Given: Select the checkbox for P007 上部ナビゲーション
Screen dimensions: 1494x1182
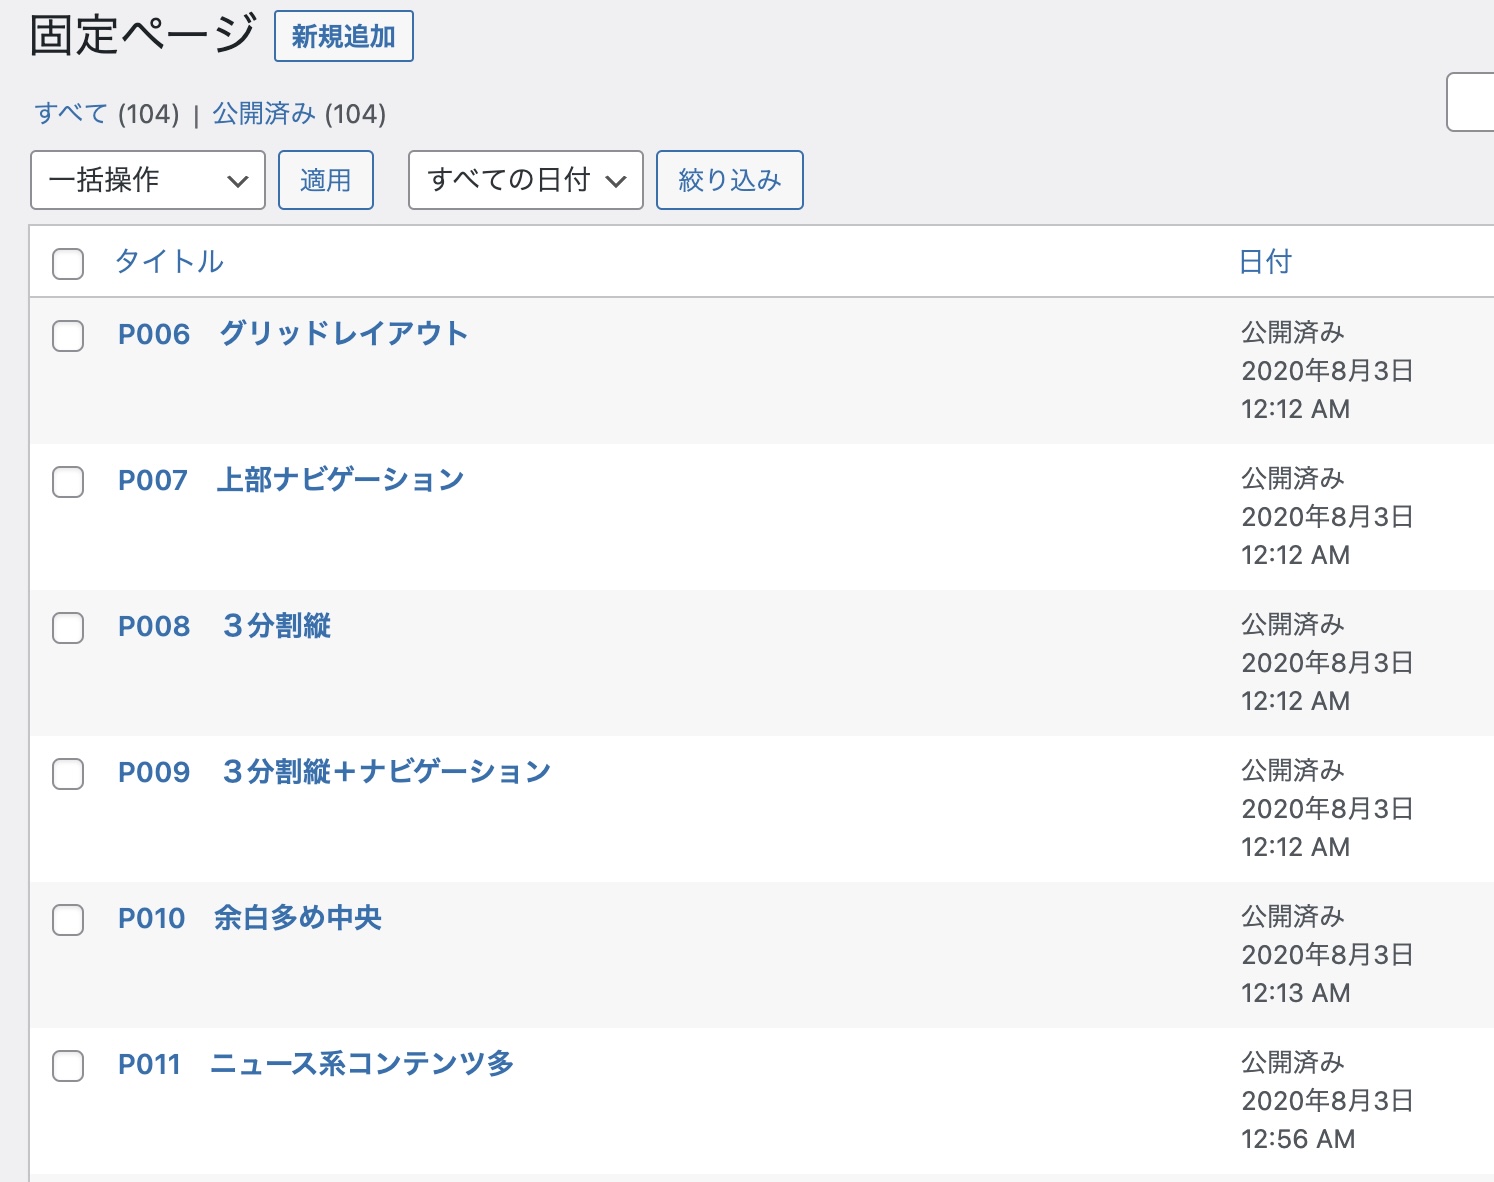Looking at the screenshot, I should (x=68, y=482).
